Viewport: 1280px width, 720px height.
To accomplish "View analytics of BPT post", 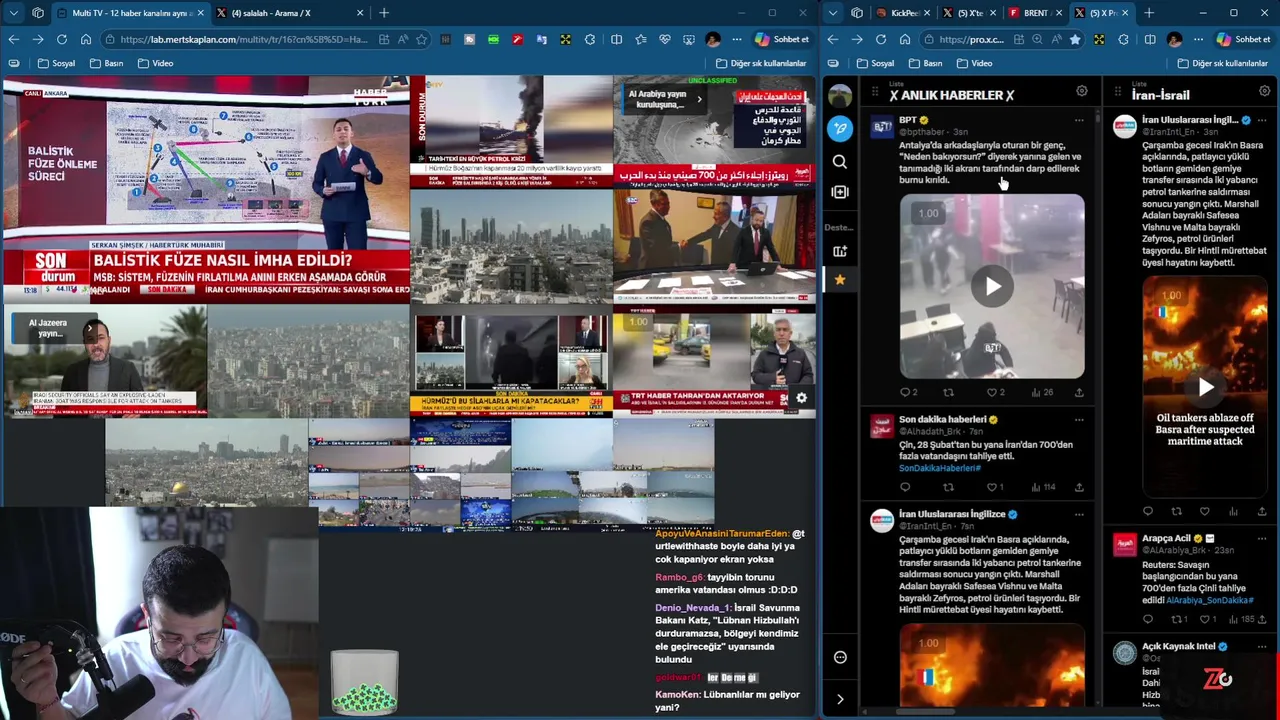I will (1041, 392).
